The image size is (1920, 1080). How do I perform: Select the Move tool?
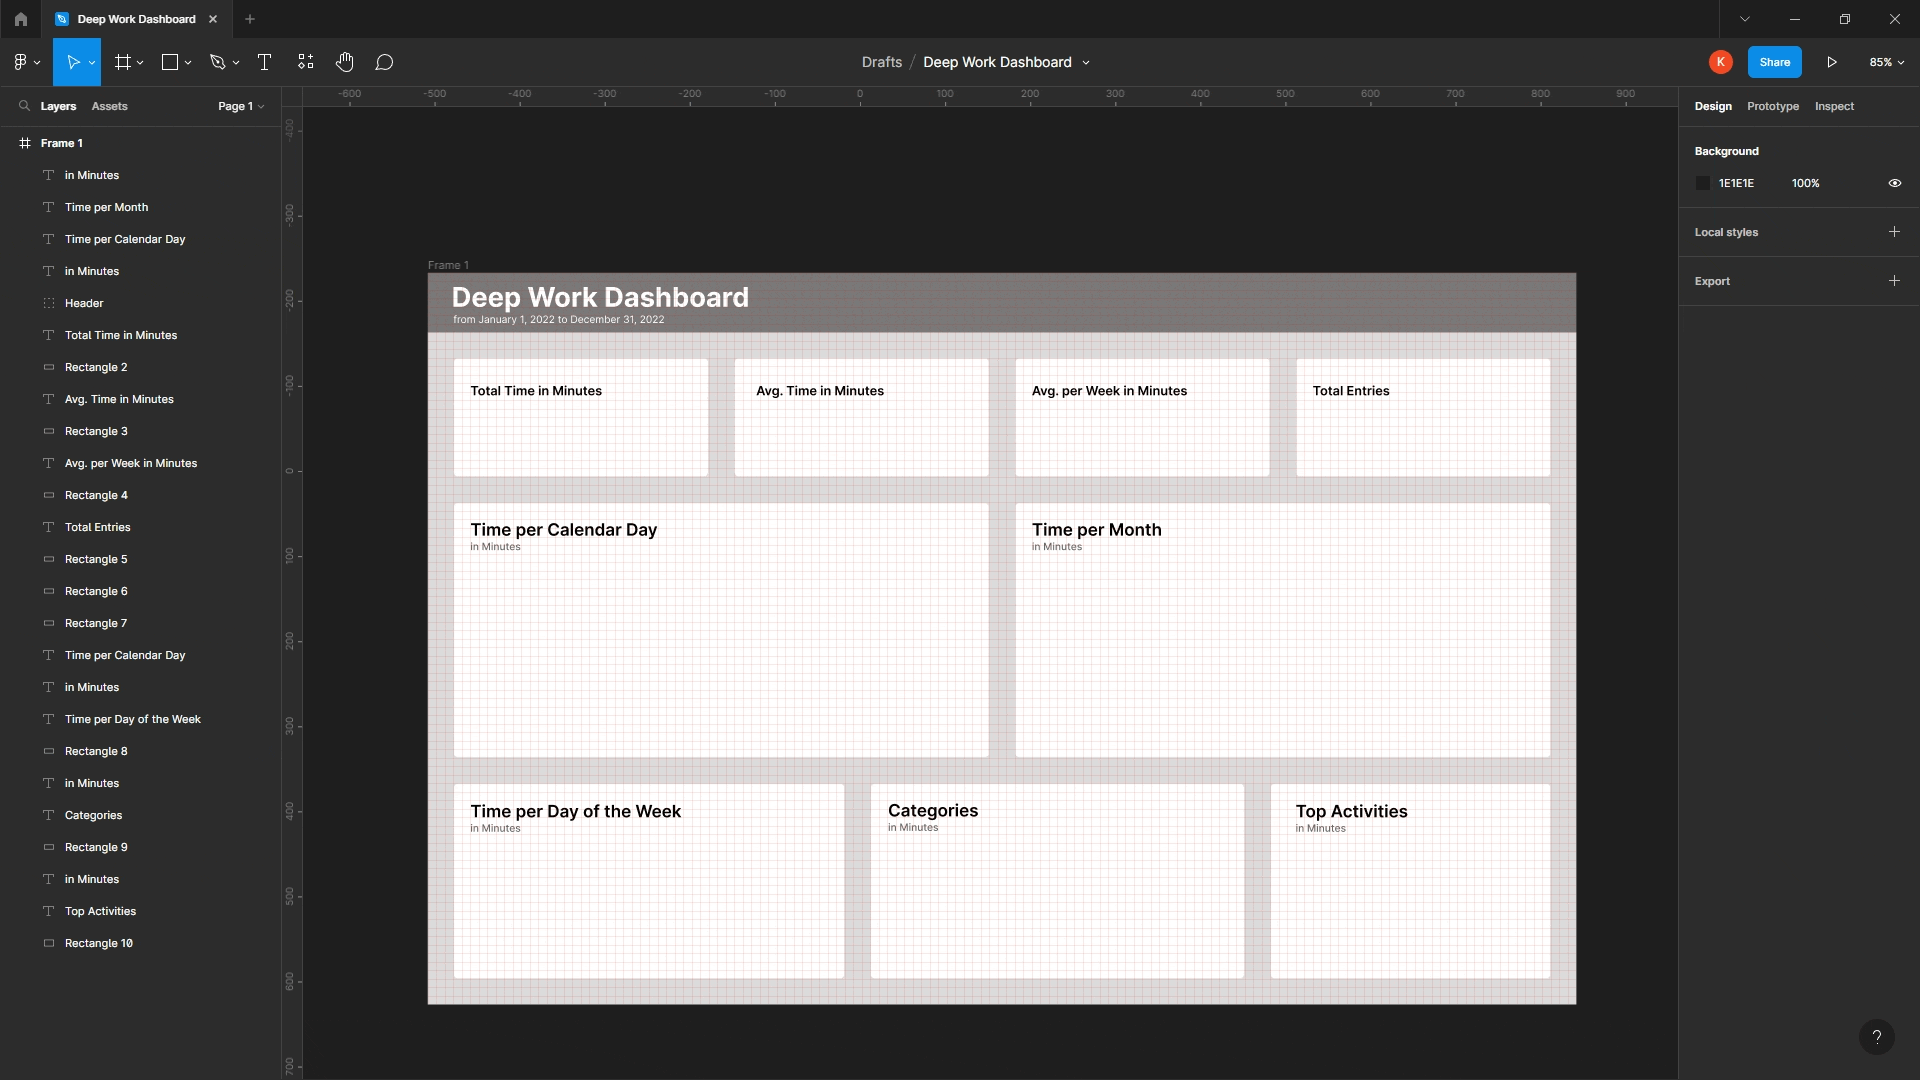[x=72, y=62]
